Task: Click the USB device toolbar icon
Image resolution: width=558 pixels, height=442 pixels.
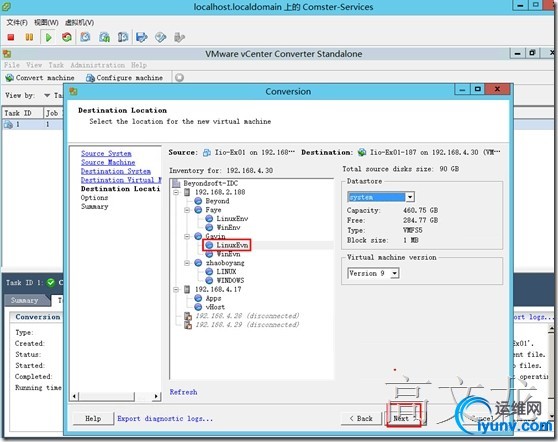Action: 179,37
